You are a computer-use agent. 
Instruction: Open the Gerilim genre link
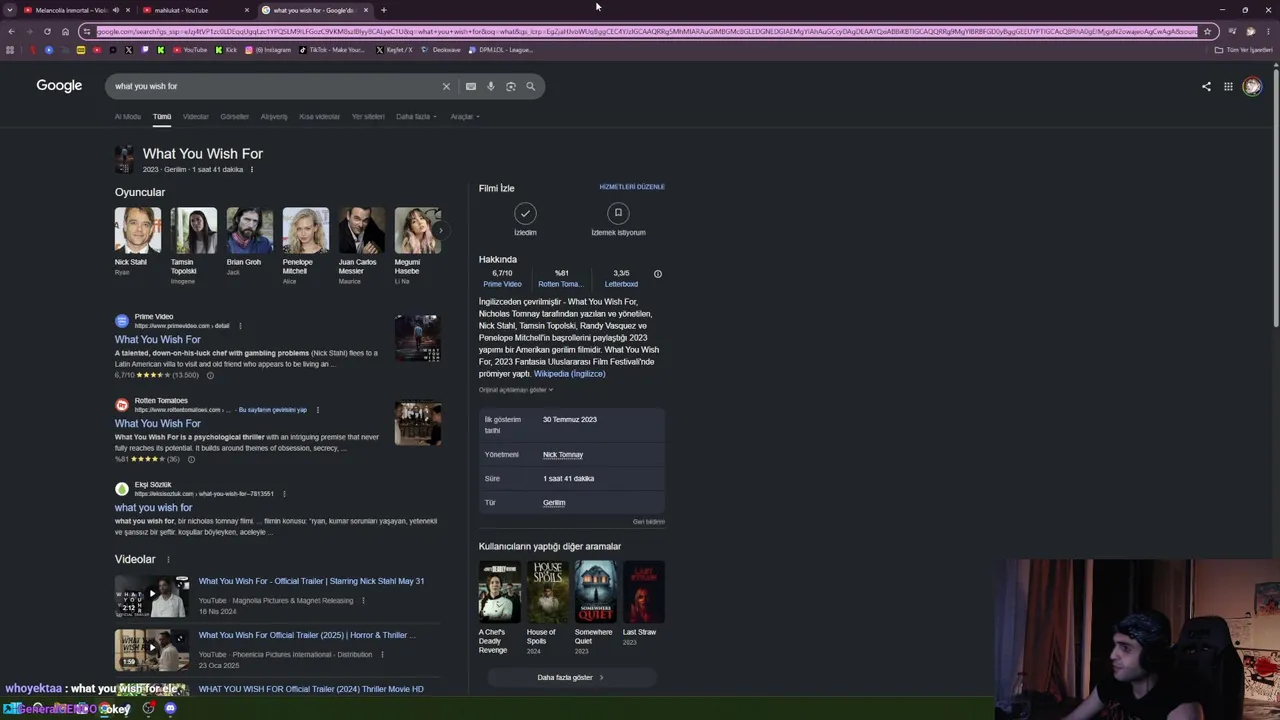pos(554,503)
